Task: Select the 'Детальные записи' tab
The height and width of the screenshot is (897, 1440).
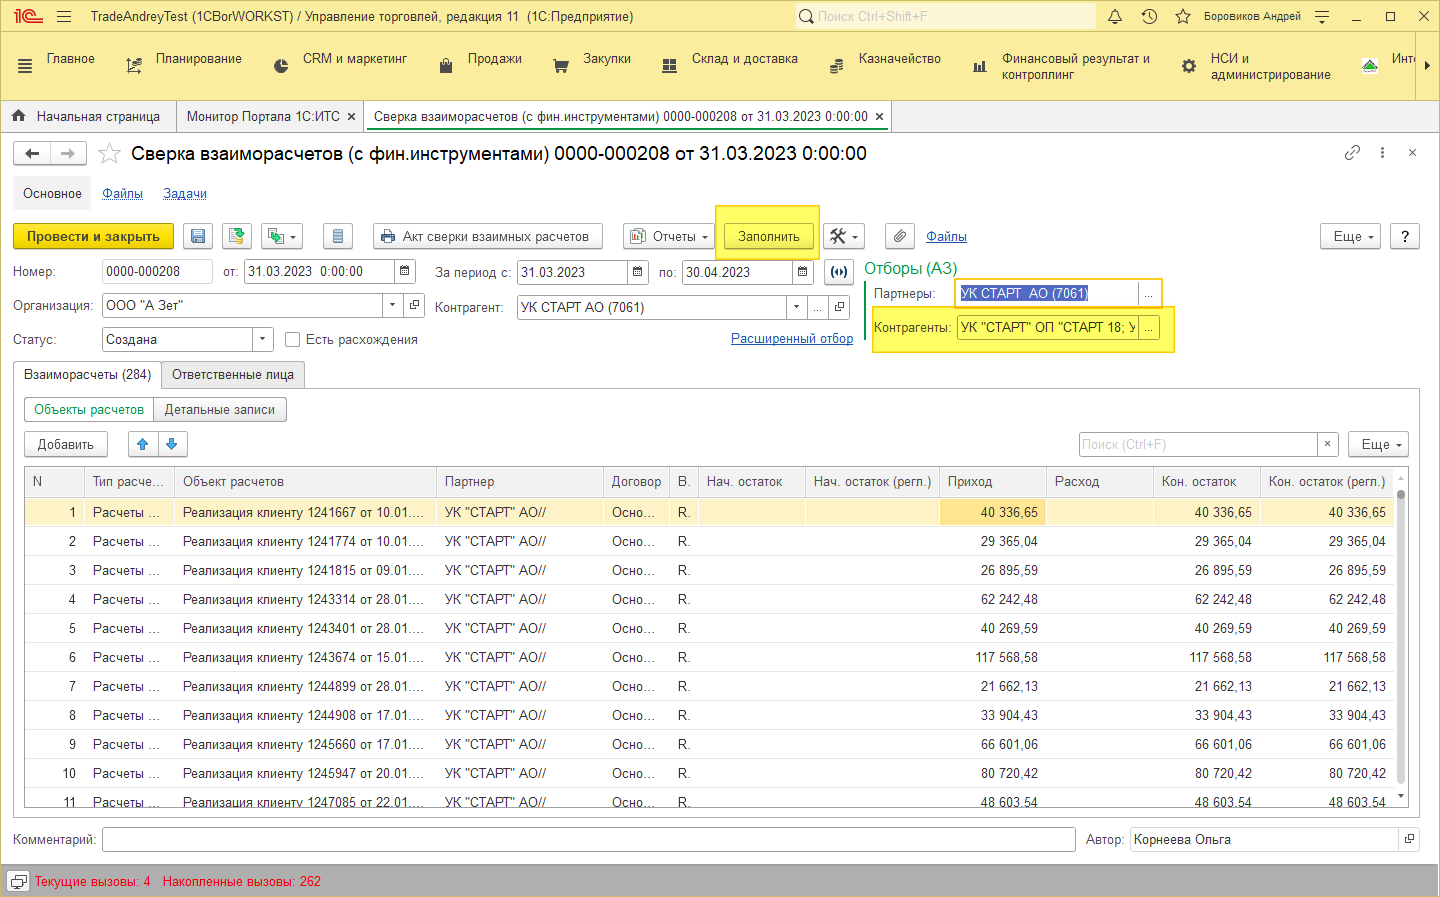Action: click(x=220, y=410)
